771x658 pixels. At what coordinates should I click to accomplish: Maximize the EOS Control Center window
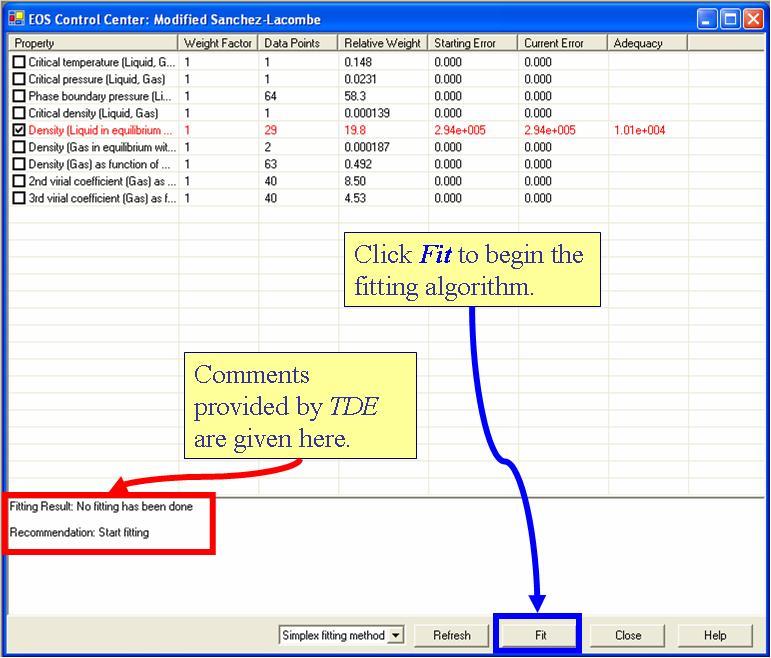click(730, 19)
